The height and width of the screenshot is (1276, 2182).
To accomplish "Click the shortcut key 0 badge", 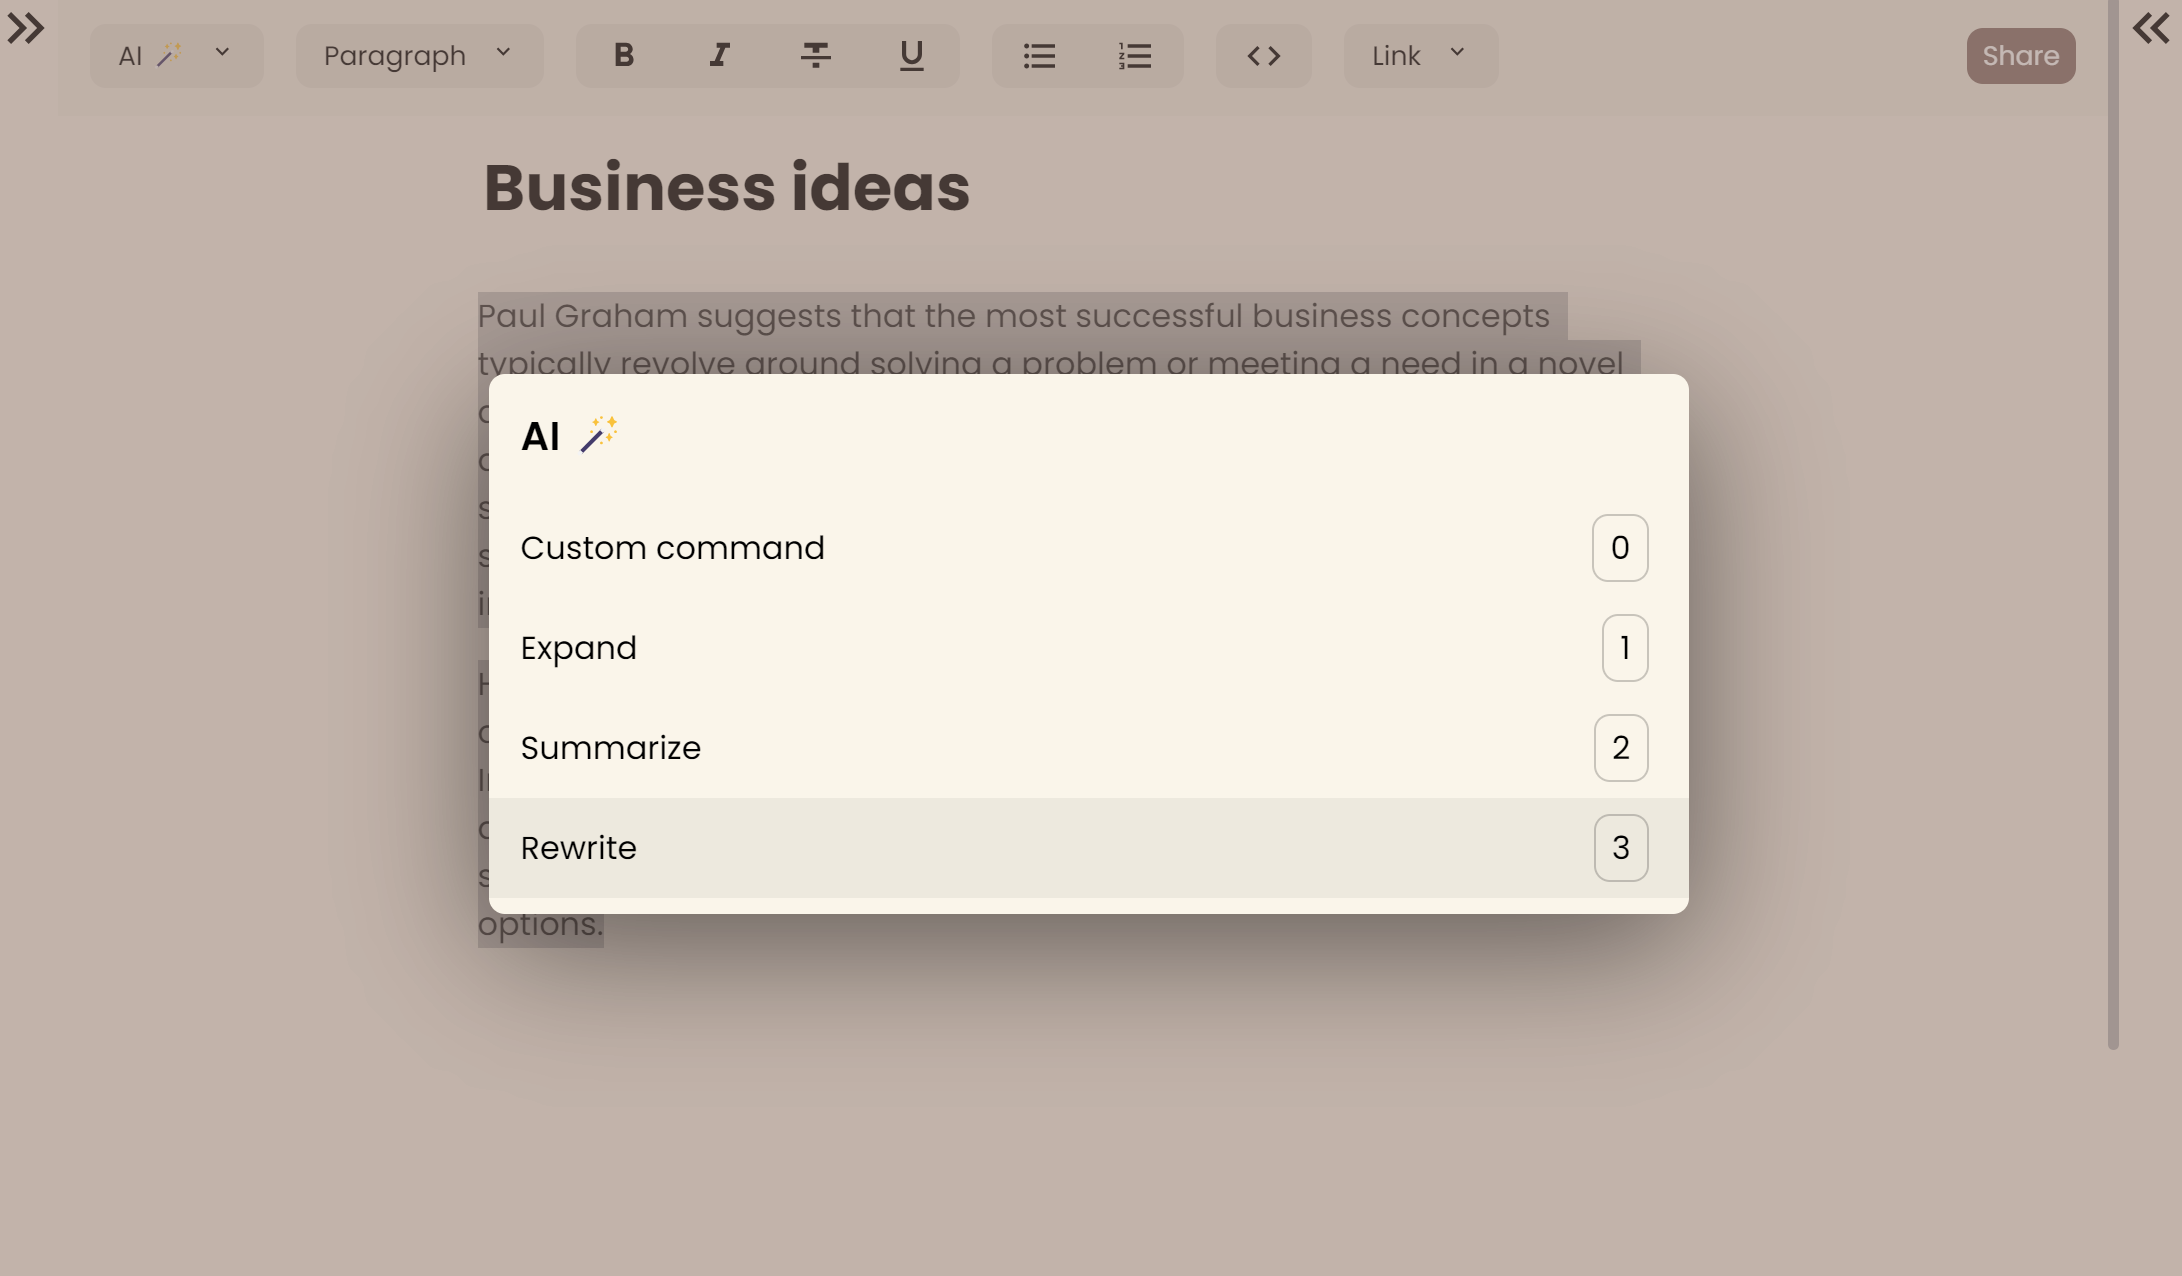I will (x=1619, y=548).
